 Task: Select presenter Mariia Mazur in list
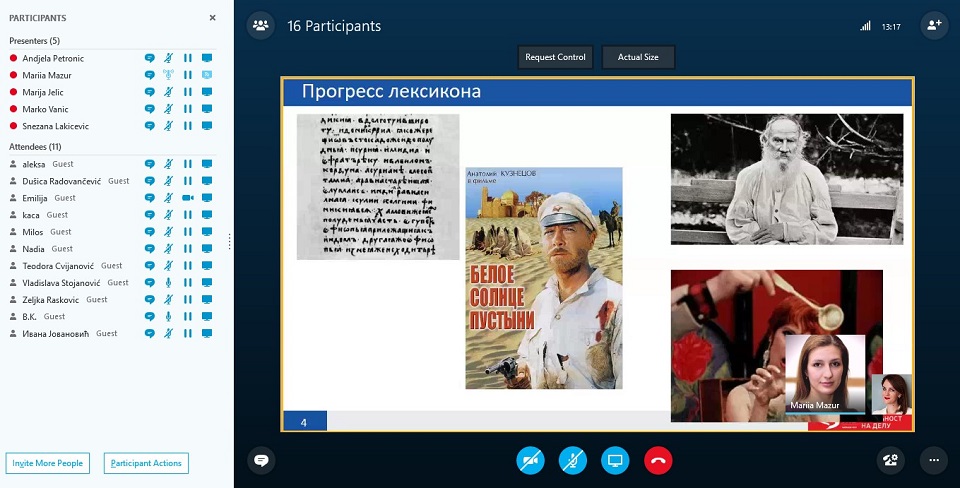pyautogui.click(x=47, y=75)
